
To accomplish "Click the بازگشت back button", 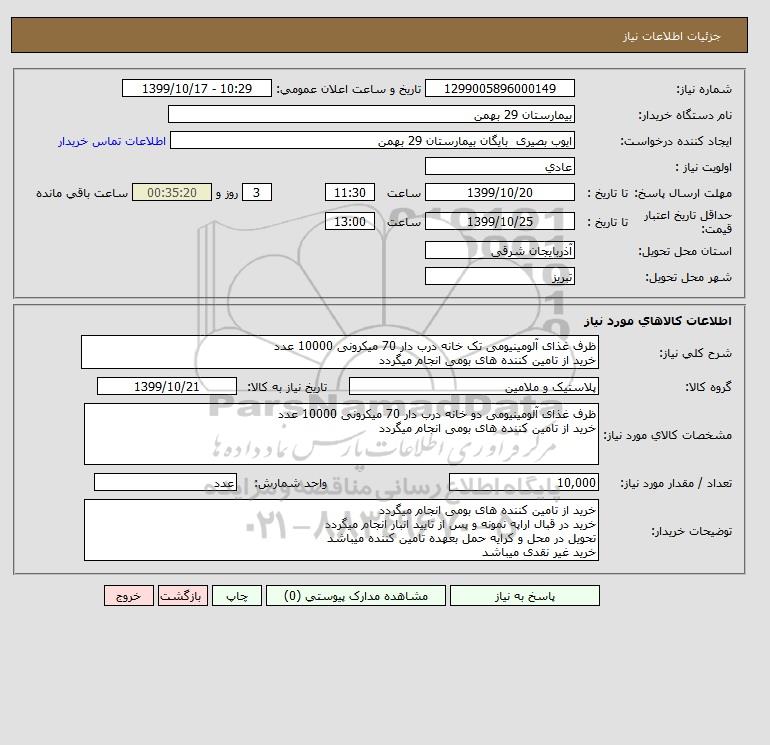I will [183, 596].
